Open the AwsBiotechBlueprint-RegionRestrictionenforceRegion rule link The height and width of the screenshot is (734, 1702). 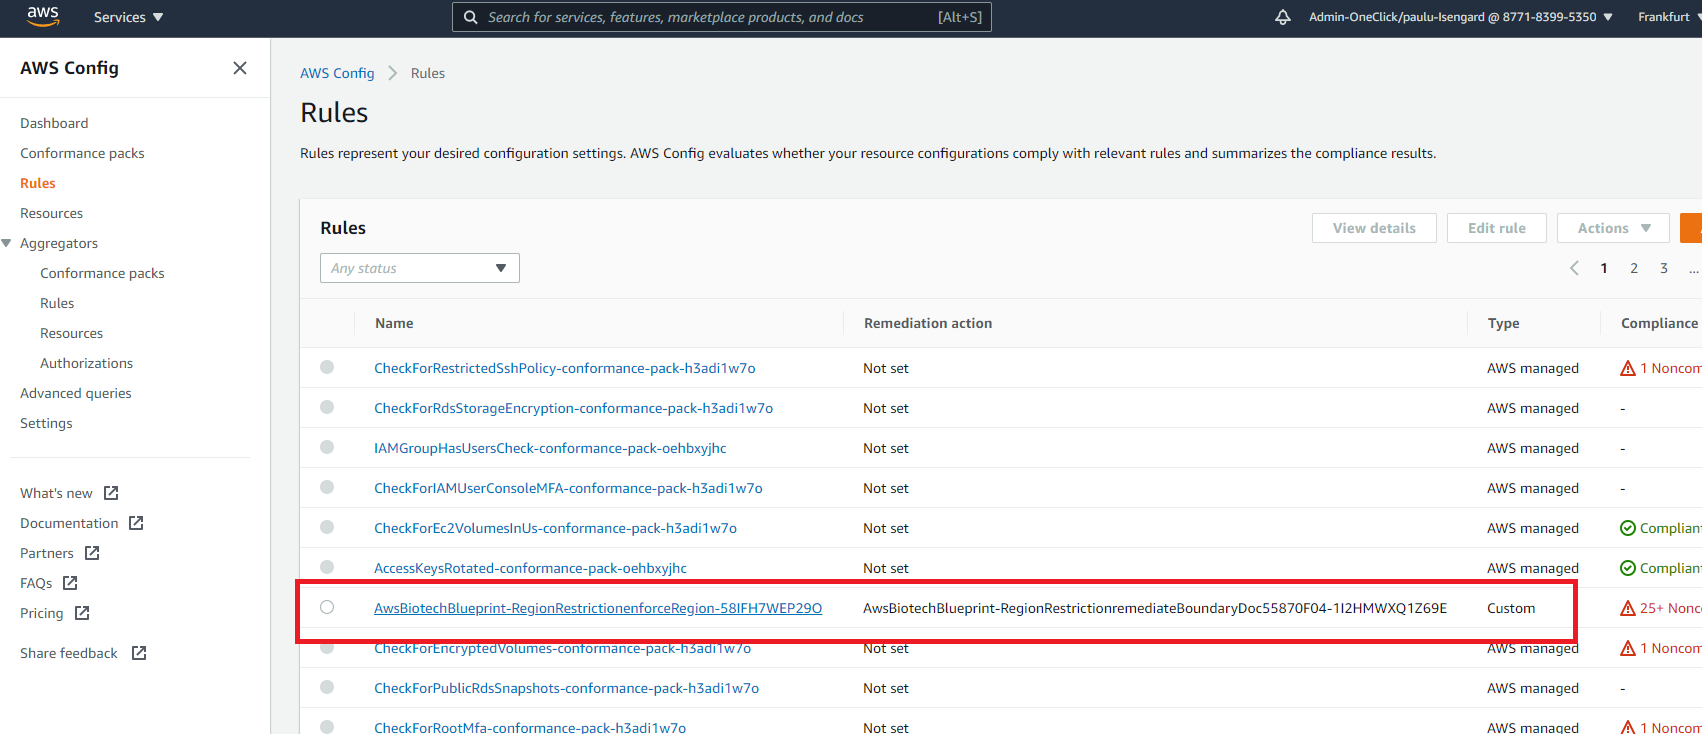pyautogui.click(x=598, y=608)
